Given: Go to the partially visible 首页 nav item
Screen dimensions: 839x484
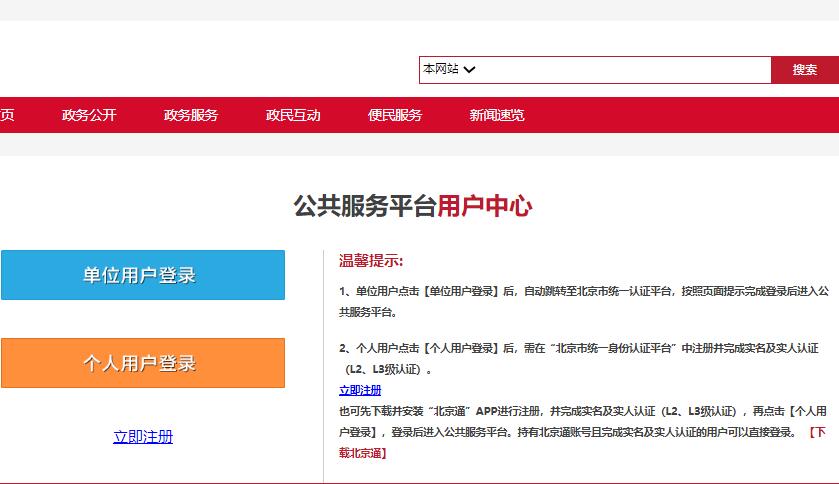Looking at the screenshot, I should tap(7, 115).
